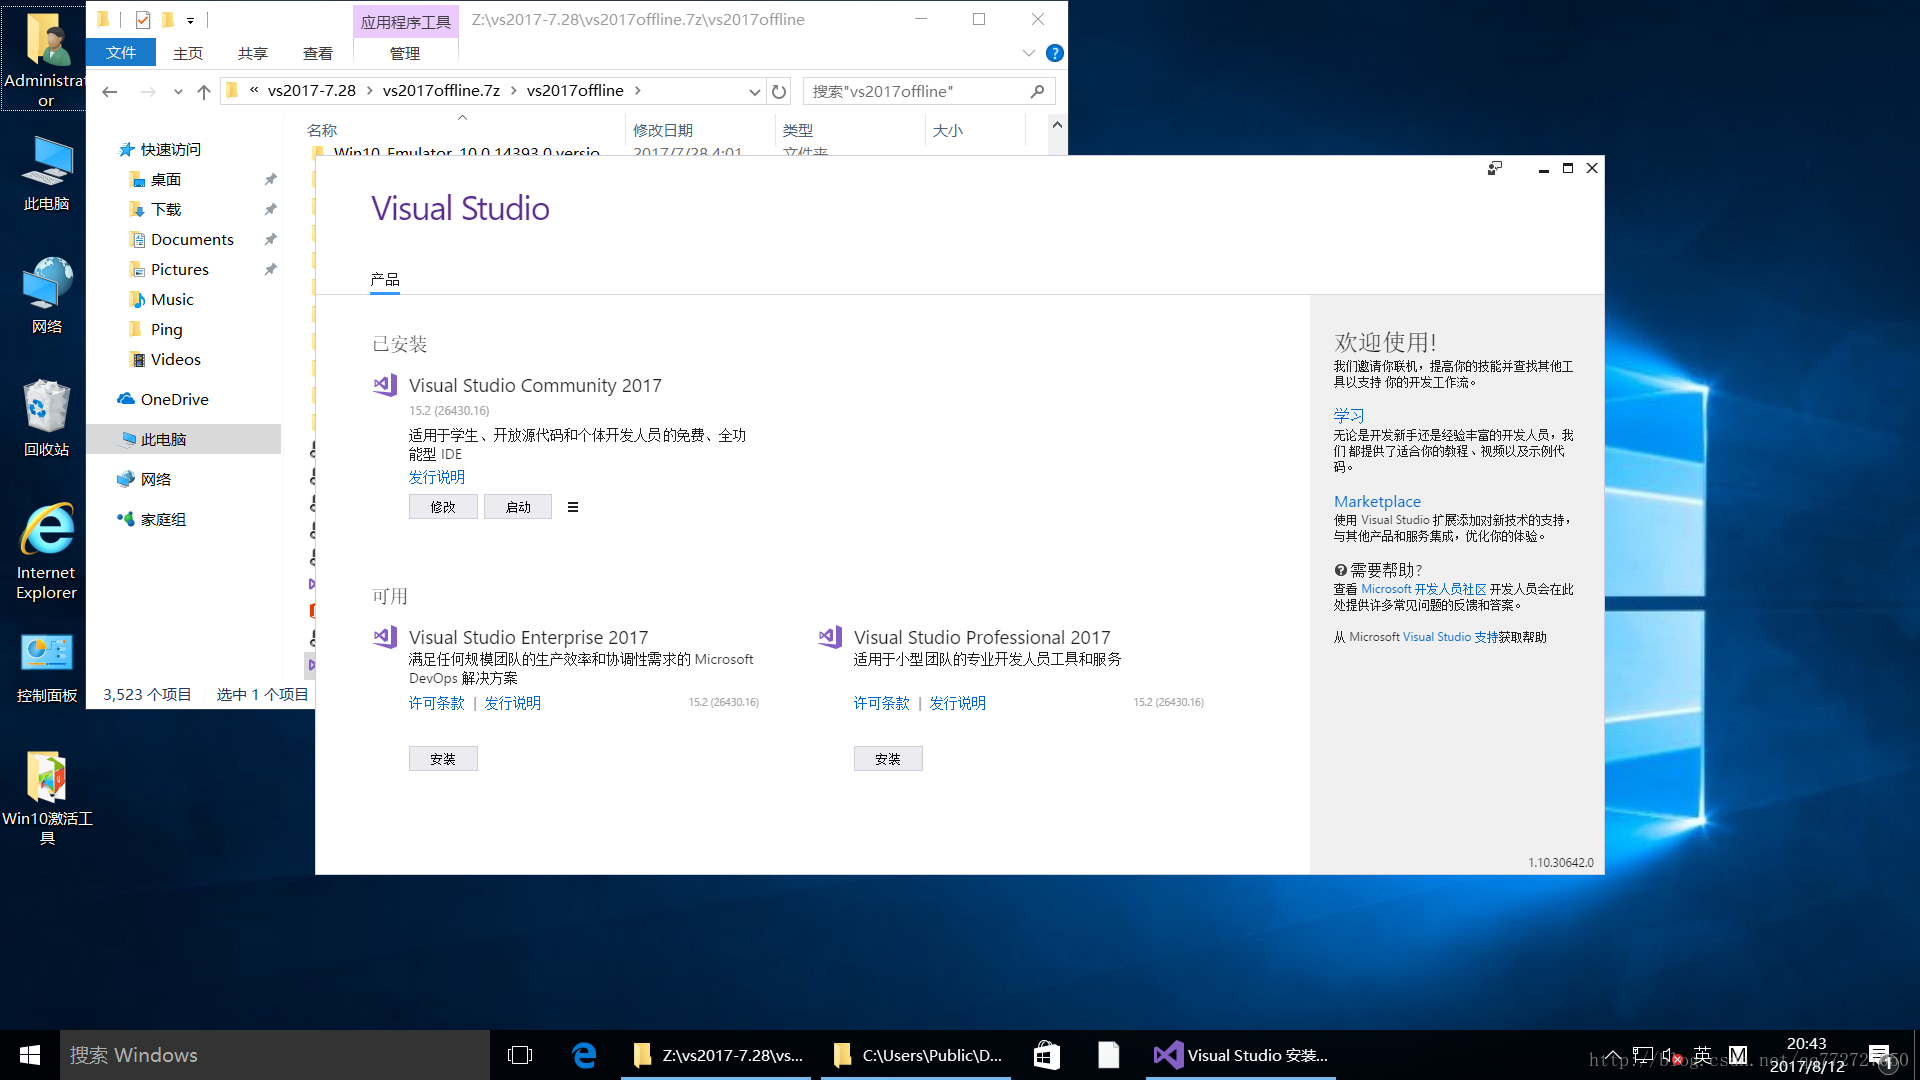Click the blank document icon in taskbar
1920x1080 pixels.
click(x=1108, y=1055)
